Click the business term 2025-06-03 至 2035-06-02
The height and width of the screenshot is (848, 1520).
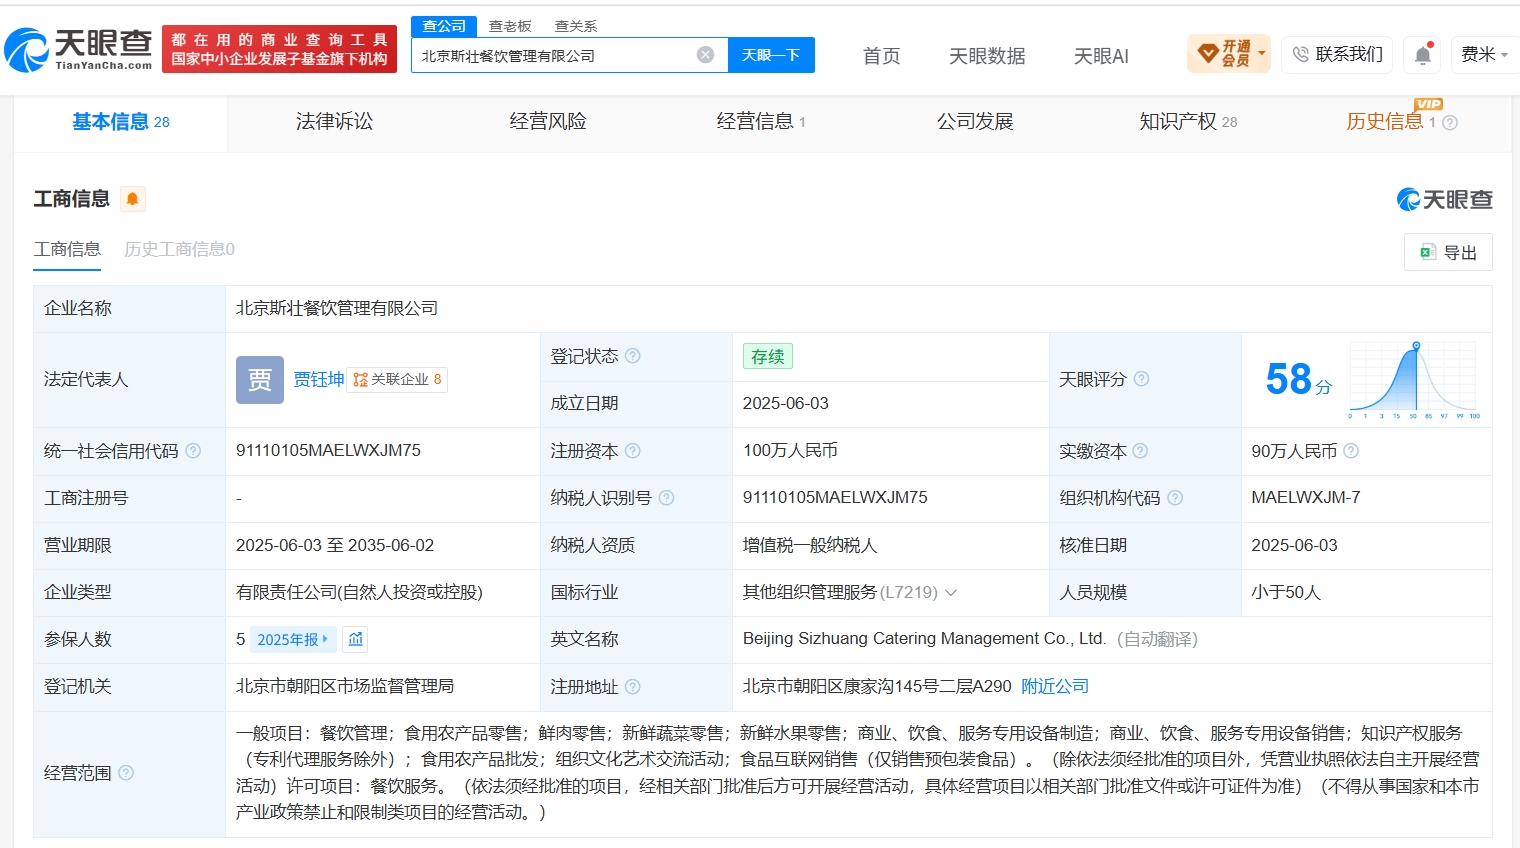click(335, 546)
